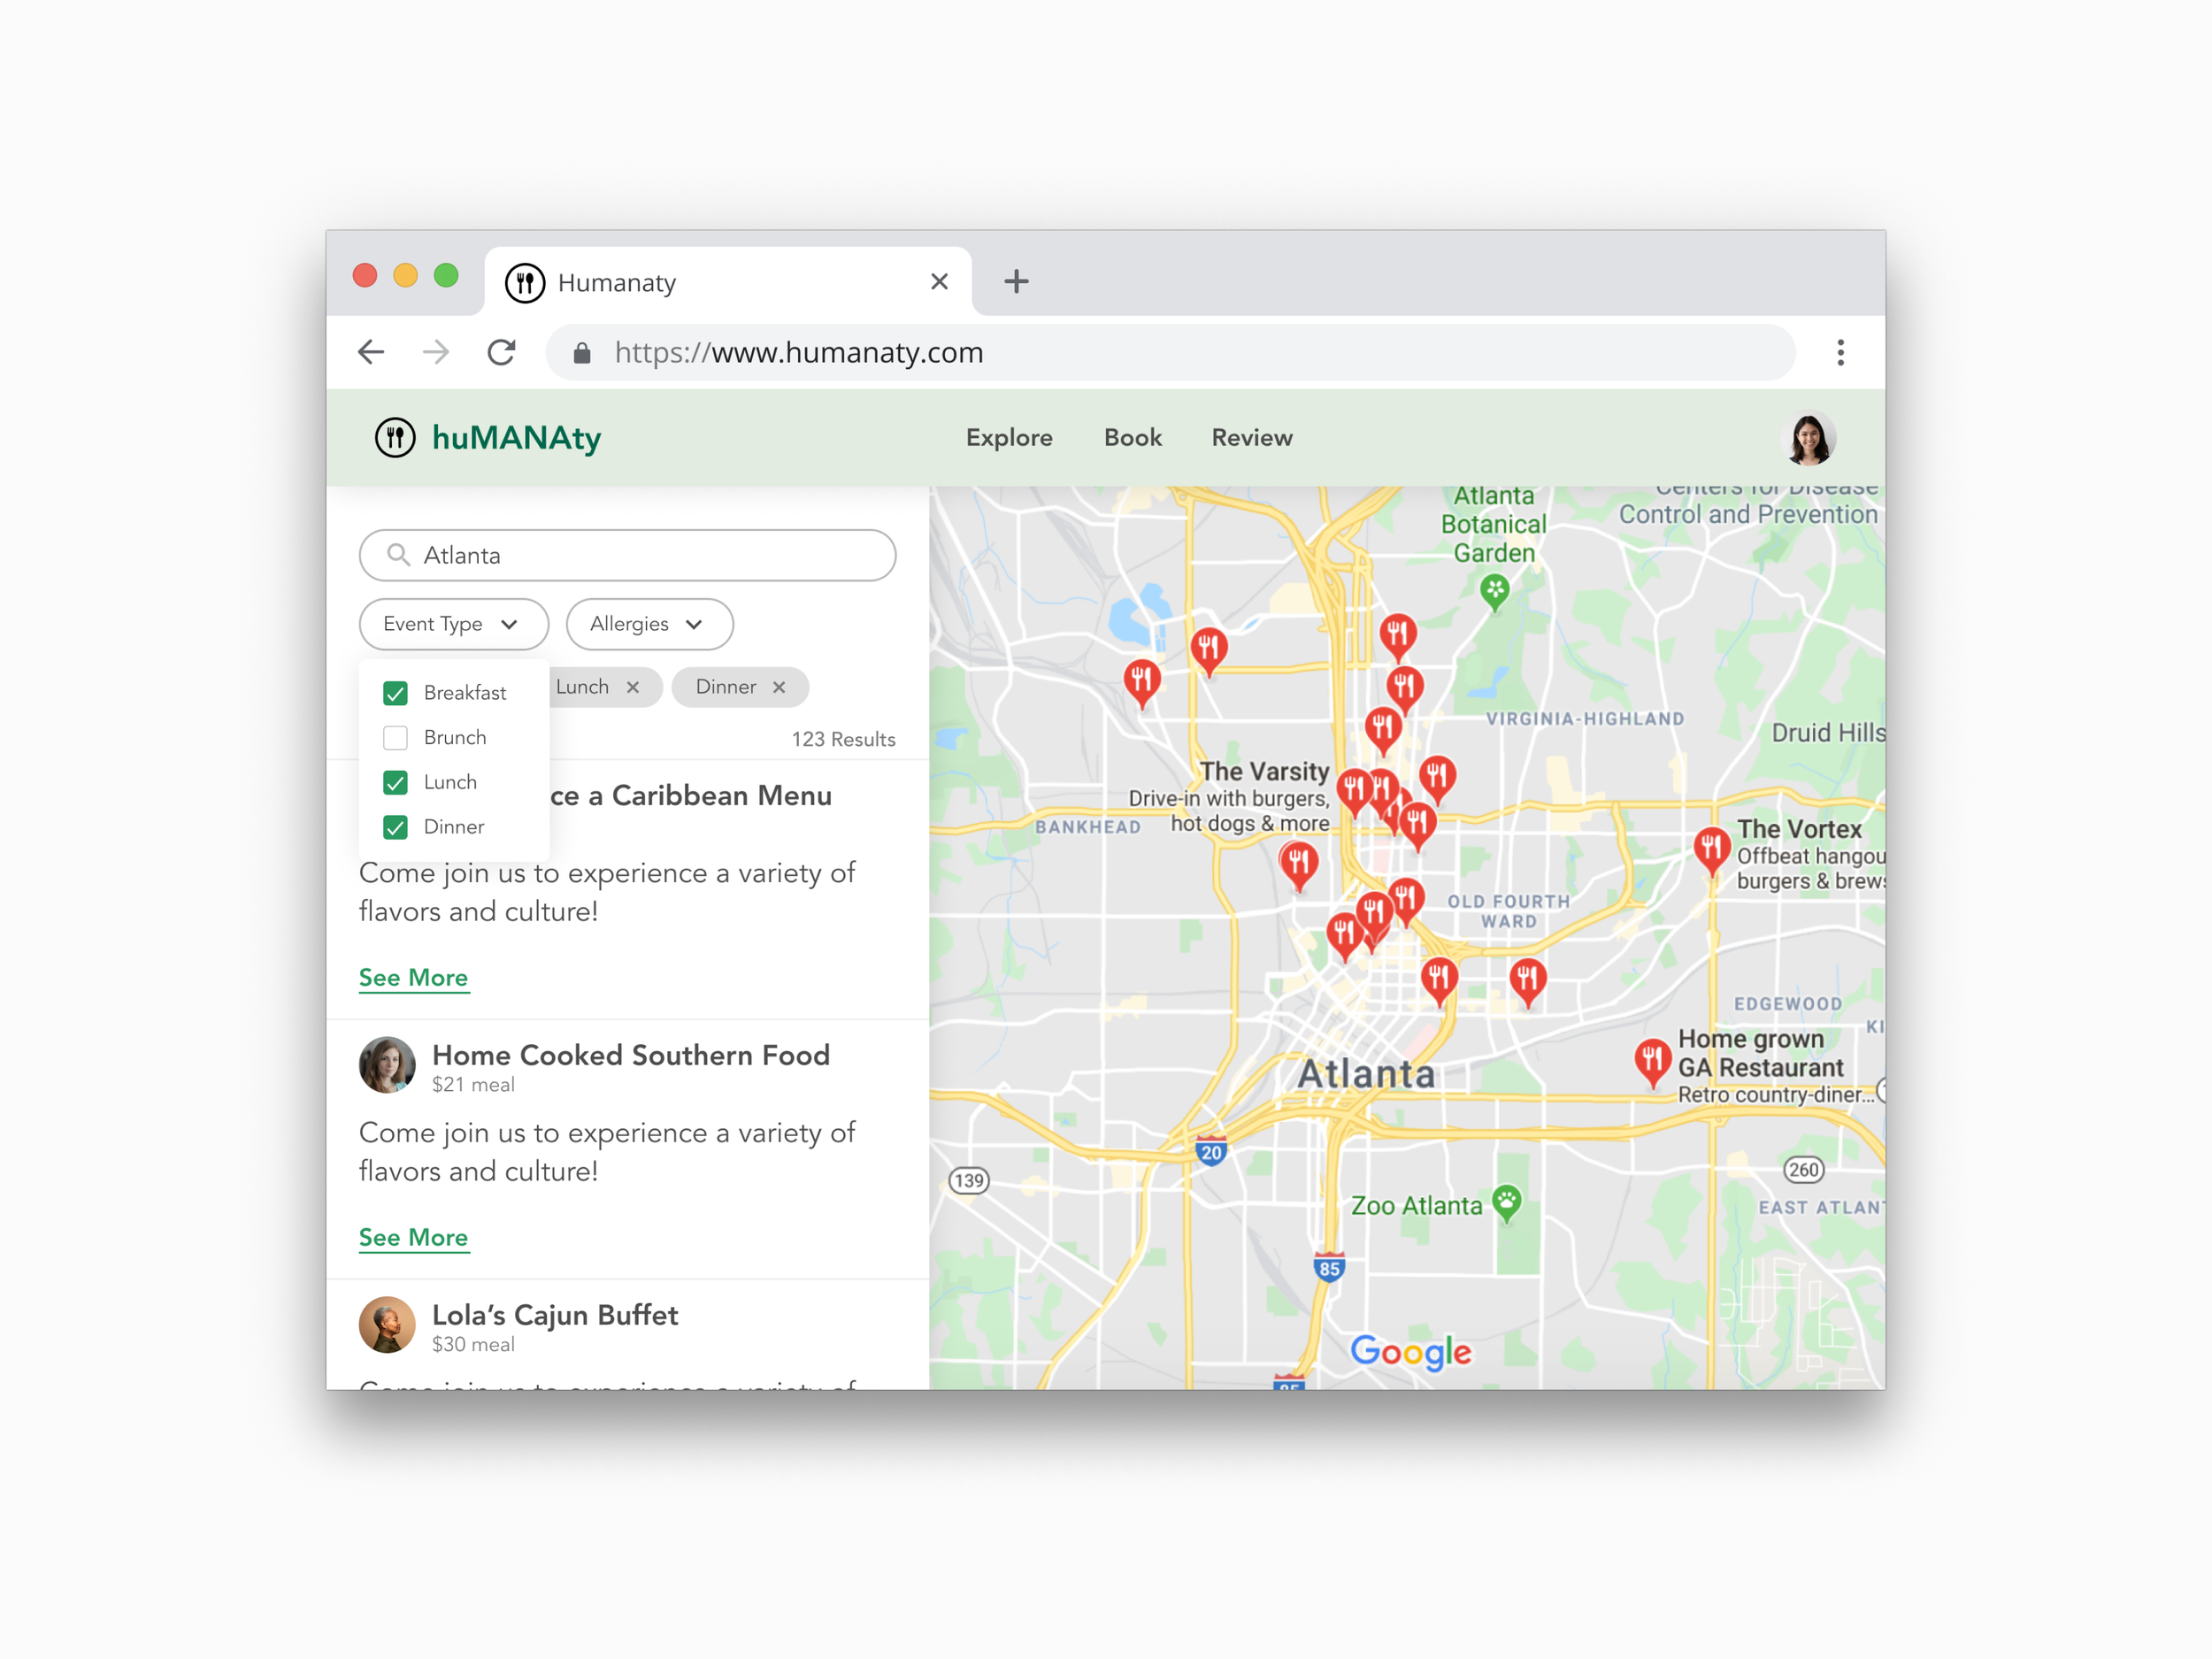Image resolution: width=2212 pixels, height=1659 pixels.
Task: Open a new browser tab
Action: pos(1016,282)
